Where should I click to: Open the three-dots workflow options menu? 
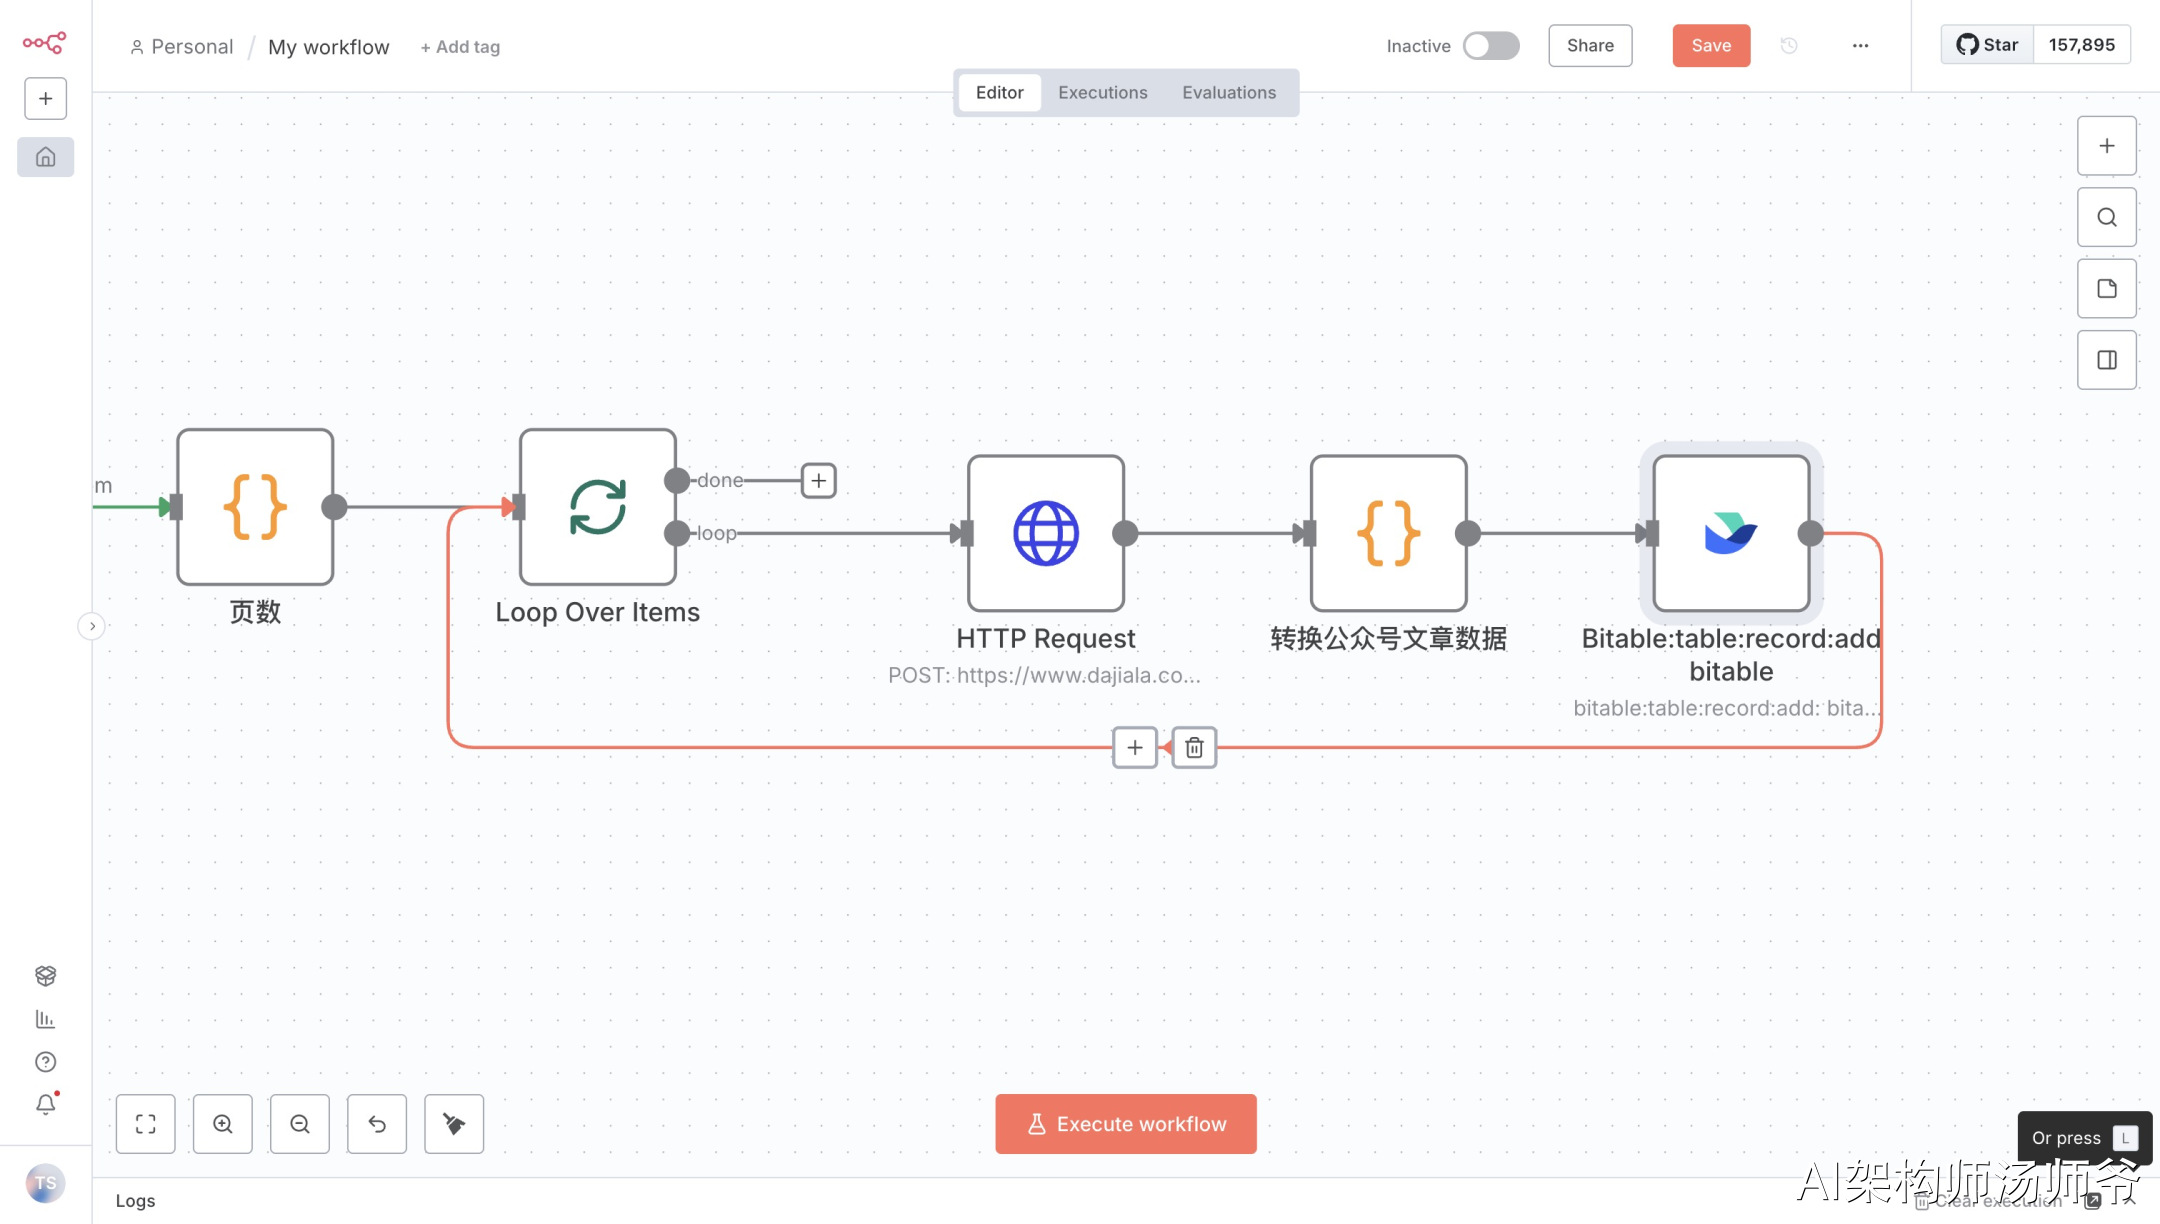[x=1860, y=46]
